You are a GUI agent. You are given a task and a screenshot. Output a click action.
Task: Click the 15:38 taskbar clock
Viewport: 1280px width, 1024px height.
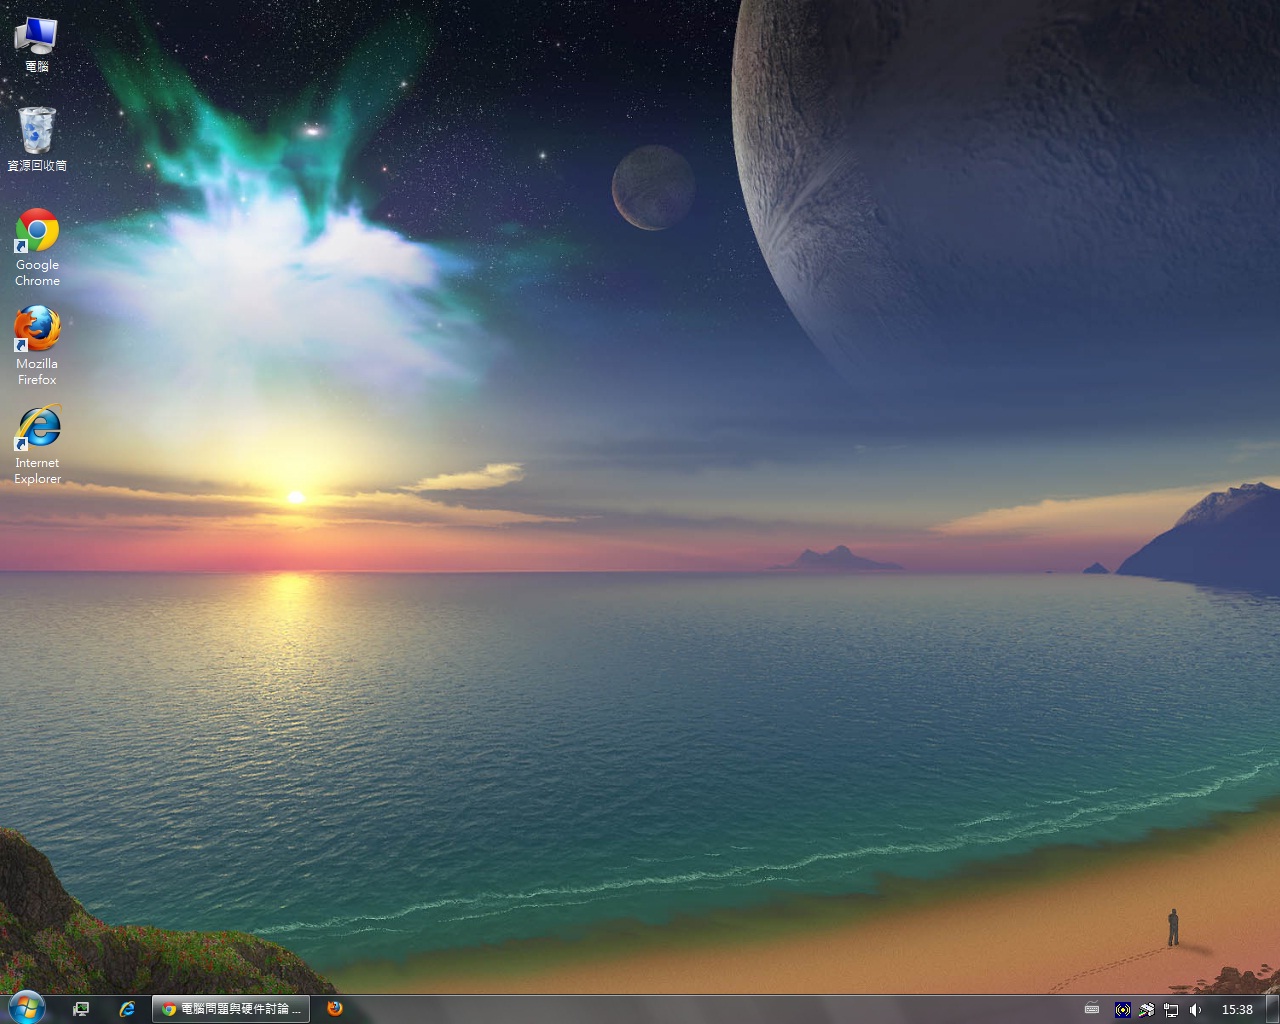(x=1237, y=1010)
